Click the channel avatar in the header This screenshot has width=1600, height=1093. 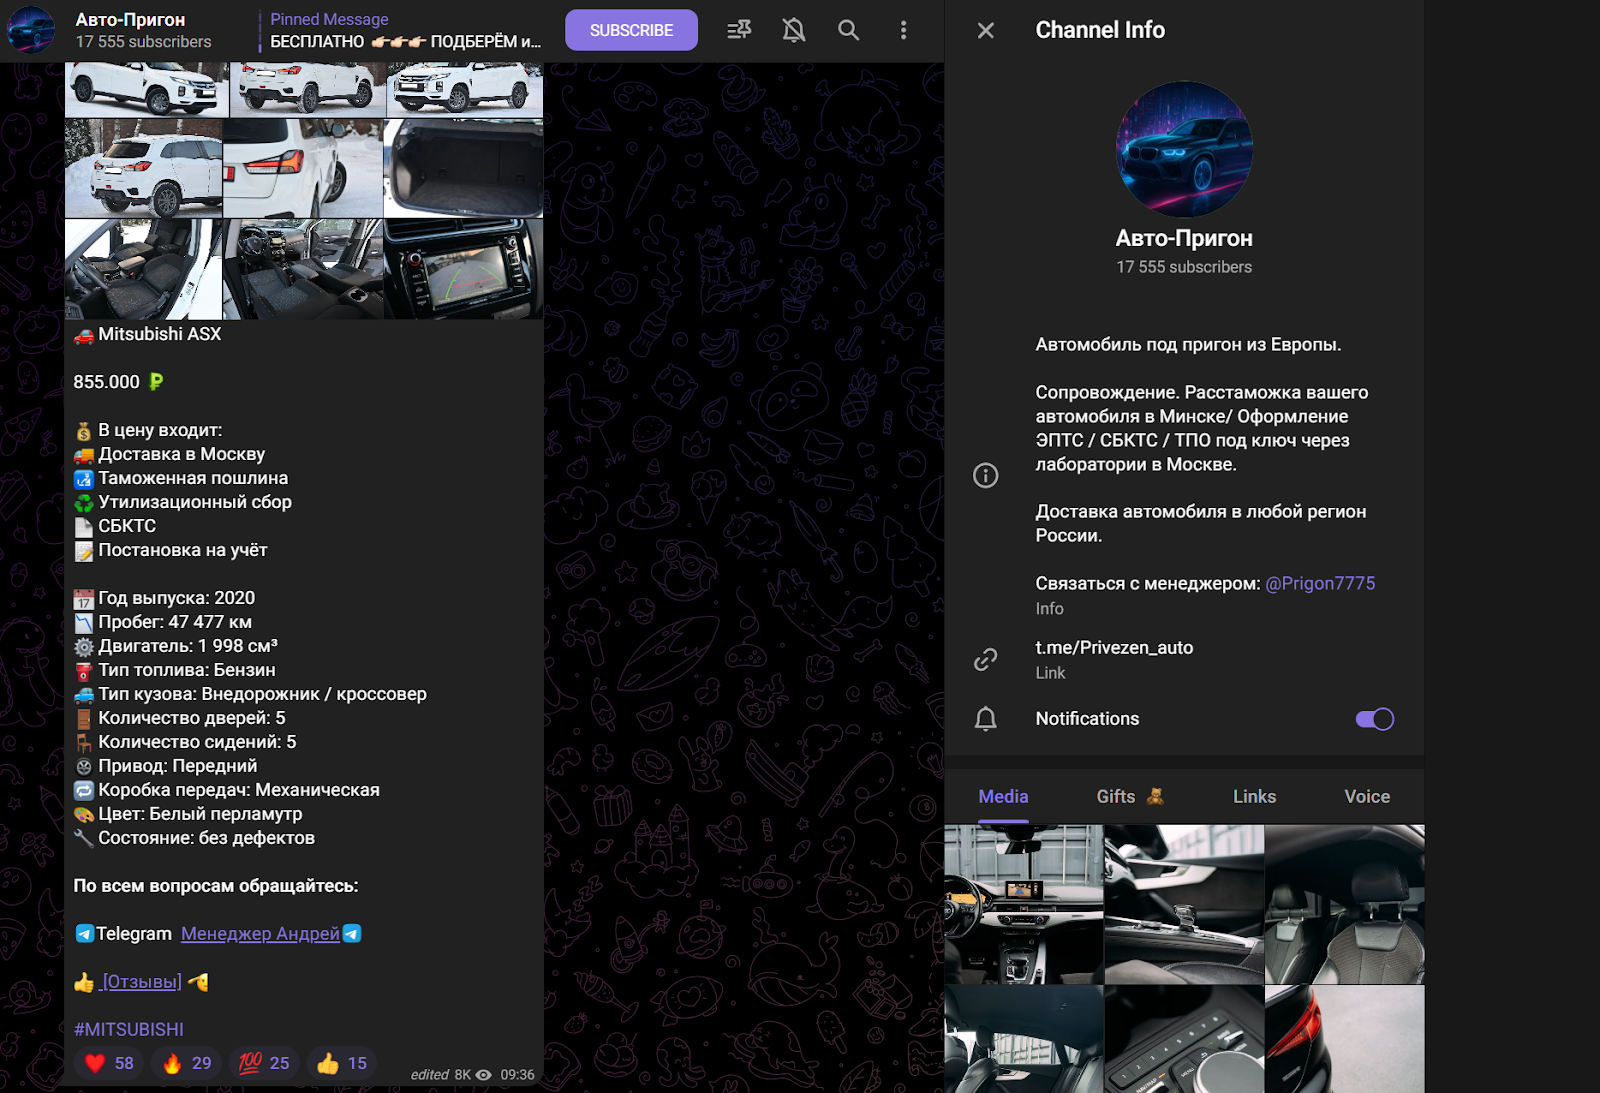click(x=31, y=29)
